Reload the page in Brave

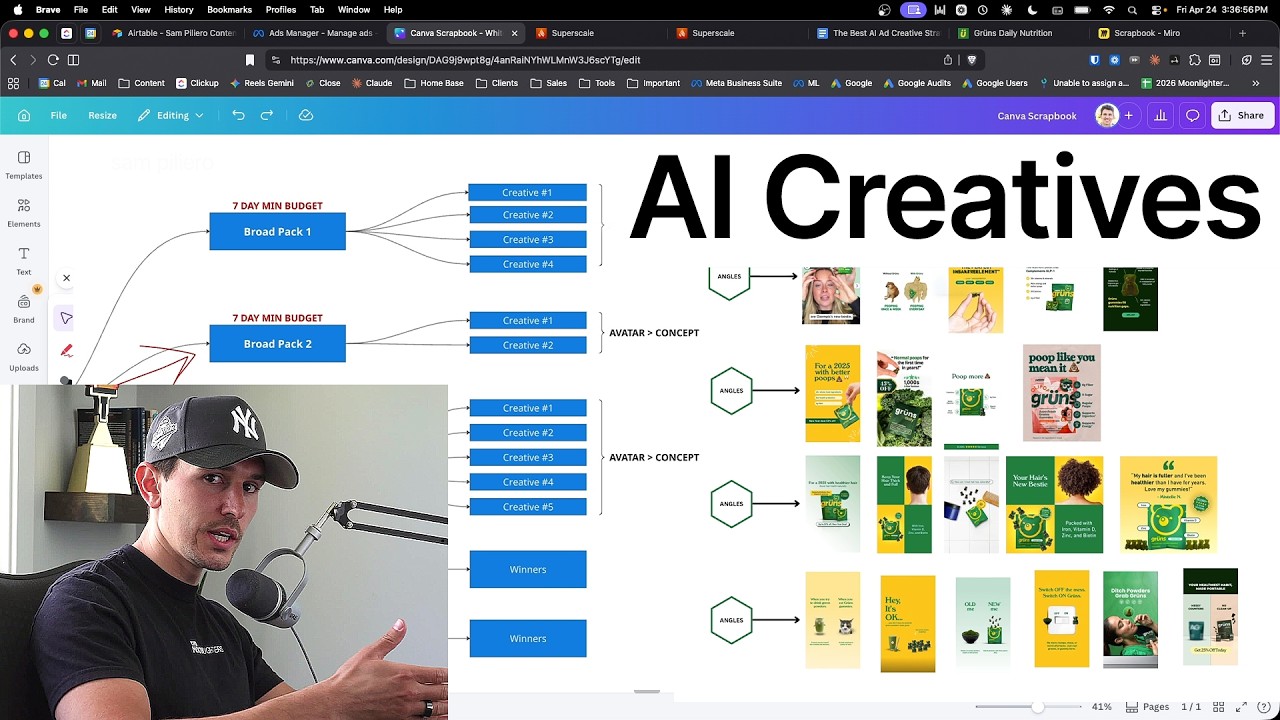[53, 60]
